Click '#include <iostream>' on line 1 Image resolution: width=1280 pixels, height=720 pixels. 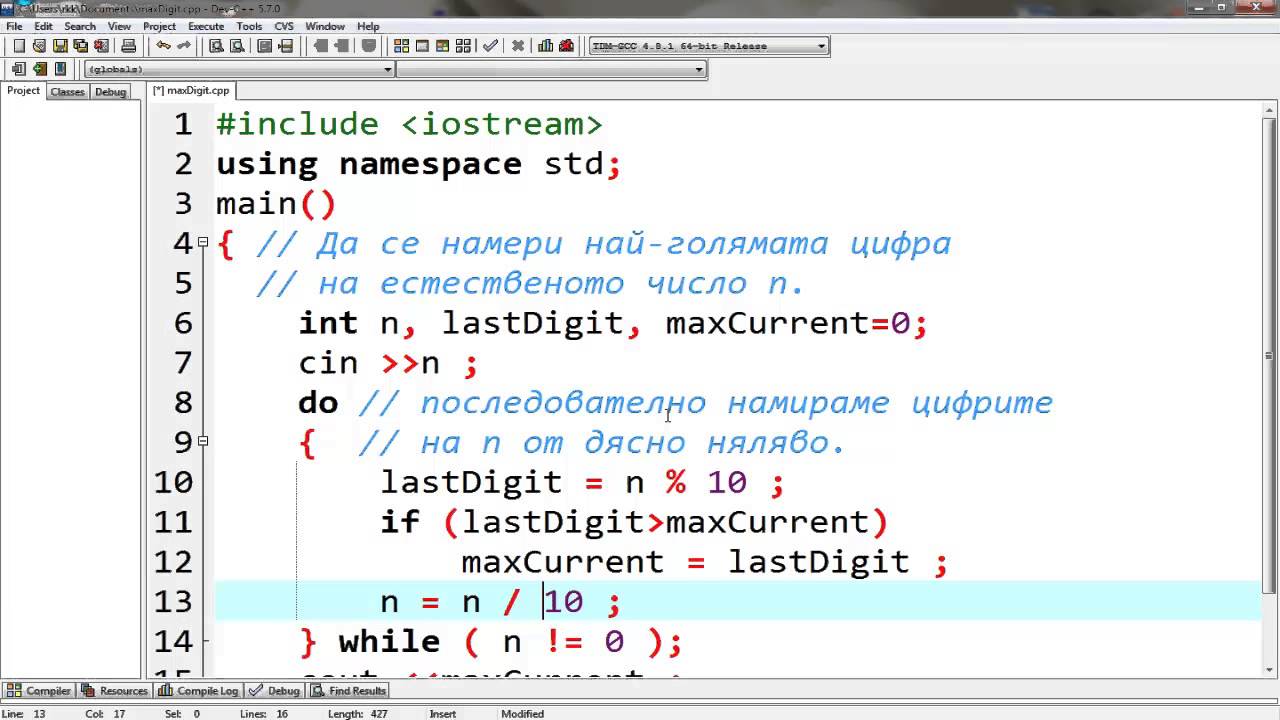[x=409, y=124]
